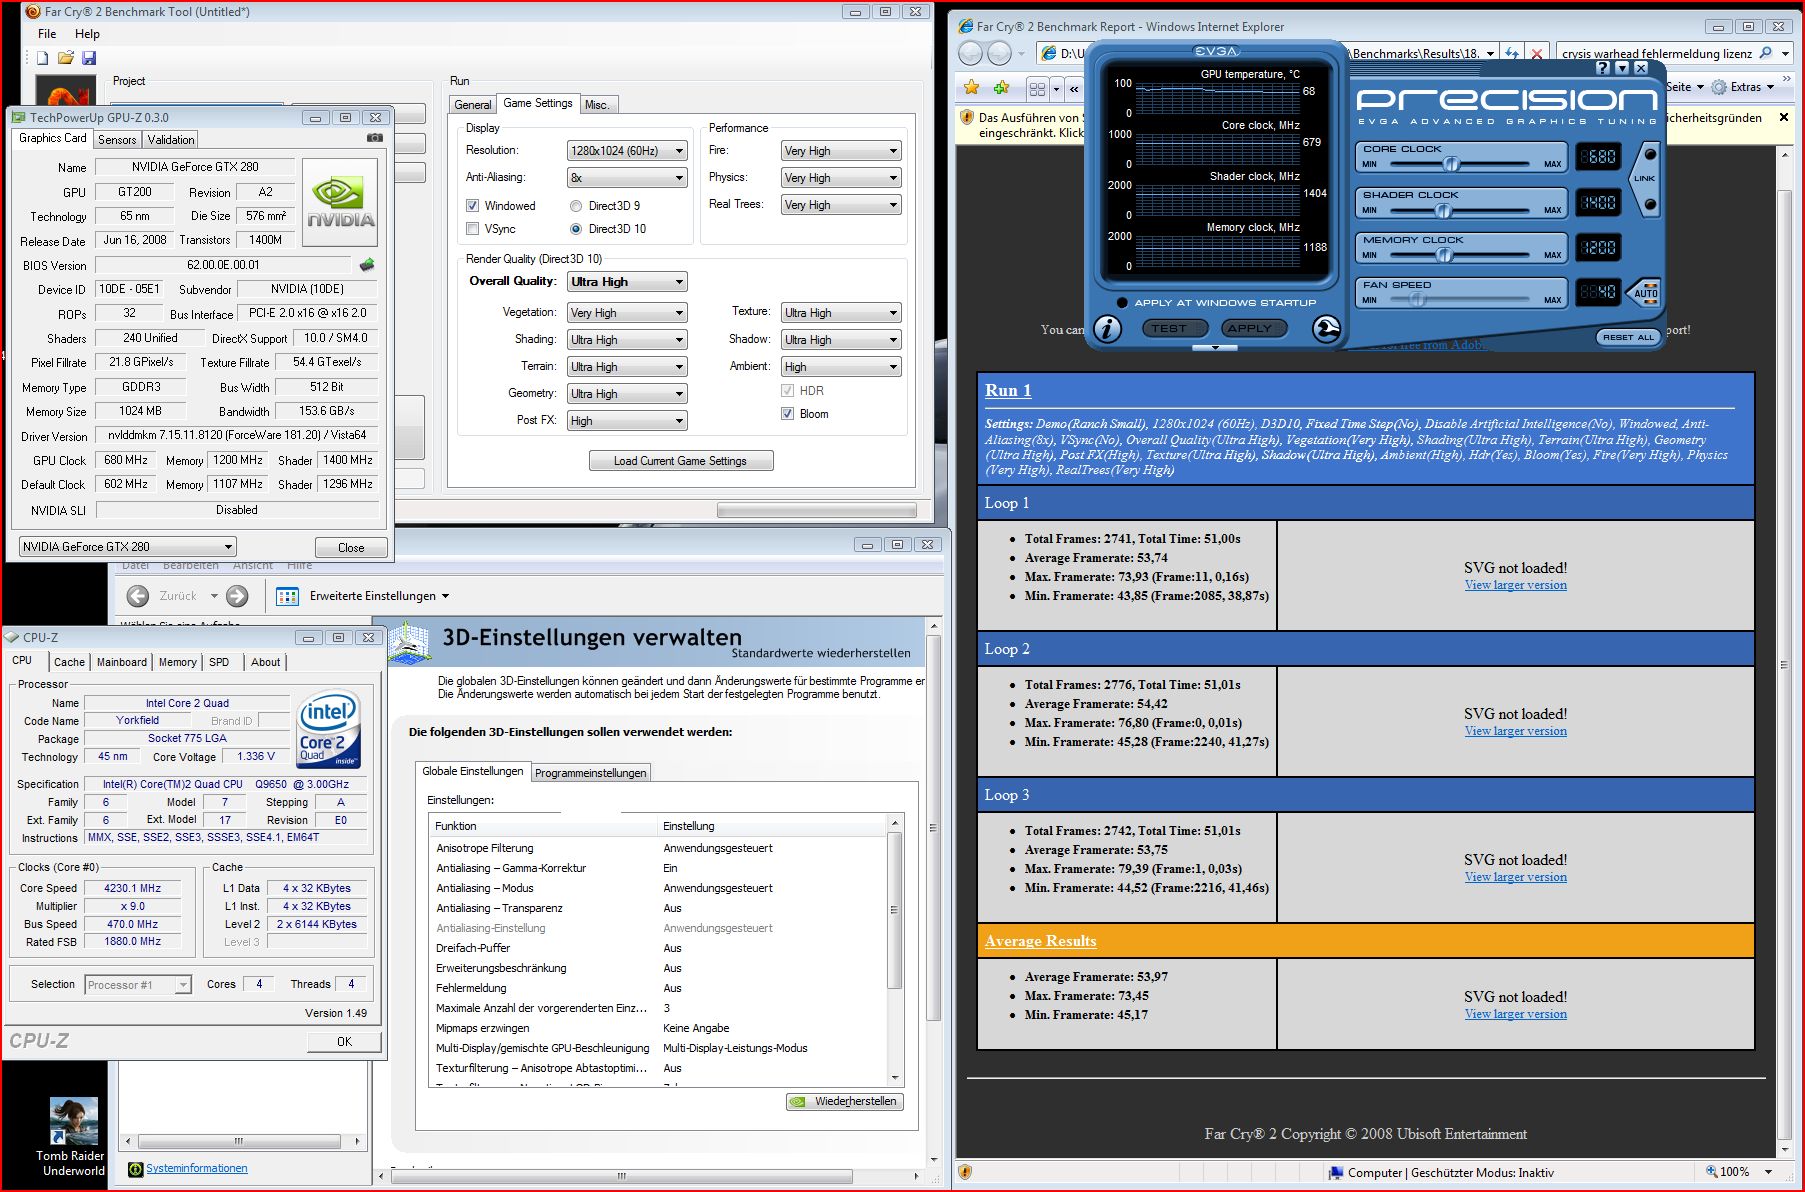Viewport: 1805px width, 1192px height.
Task: Click the Internet Explorer favorites star icon
Action: [x=971, y=88]
